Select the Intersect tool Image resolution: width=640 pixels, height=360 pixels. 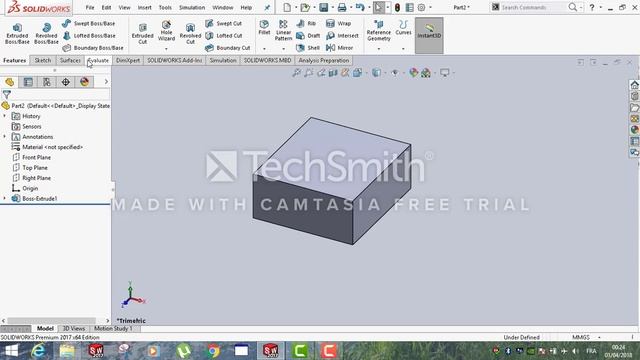pyautogui.click(x=342, y=36)
